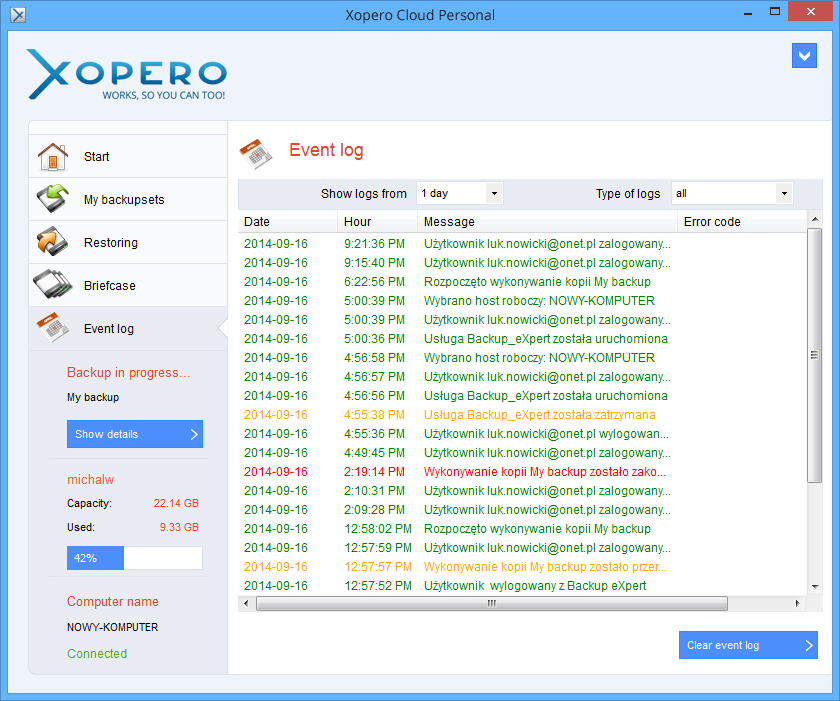Sort by the Date column header

point(288,222)
